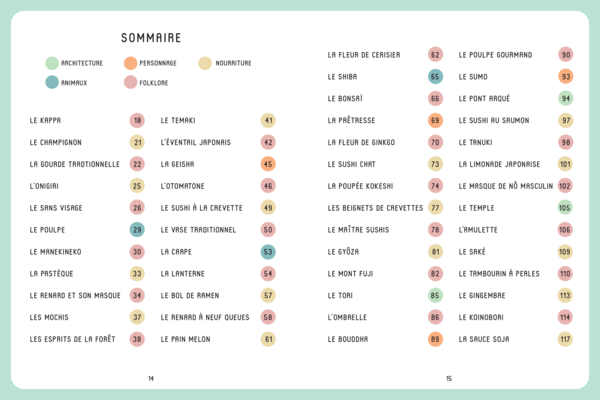Image resolution: width=600 pixels, height=400 pixels.
Task: Open "Le Renard à Neuf Queues" entry
Action: click(x=203, y=317)
